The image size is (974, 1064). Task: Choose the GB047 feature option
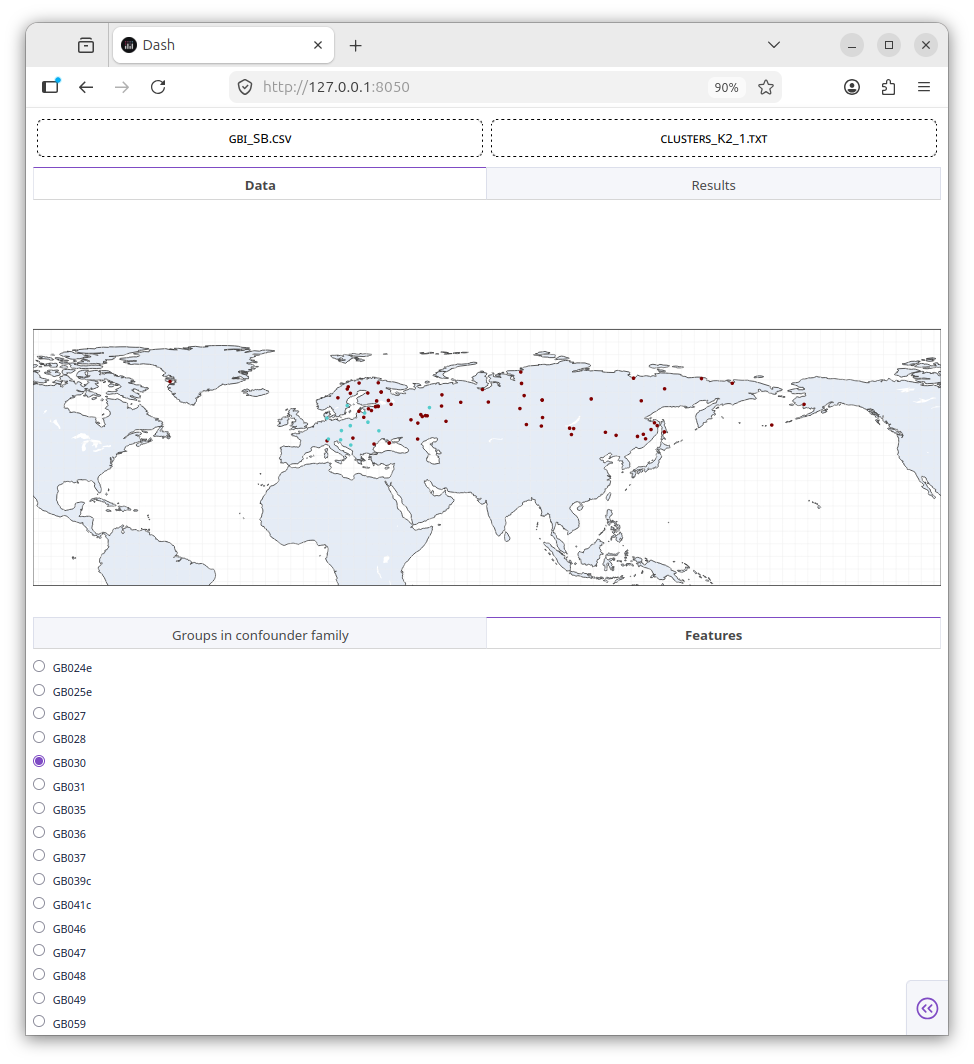pos(39,951)
